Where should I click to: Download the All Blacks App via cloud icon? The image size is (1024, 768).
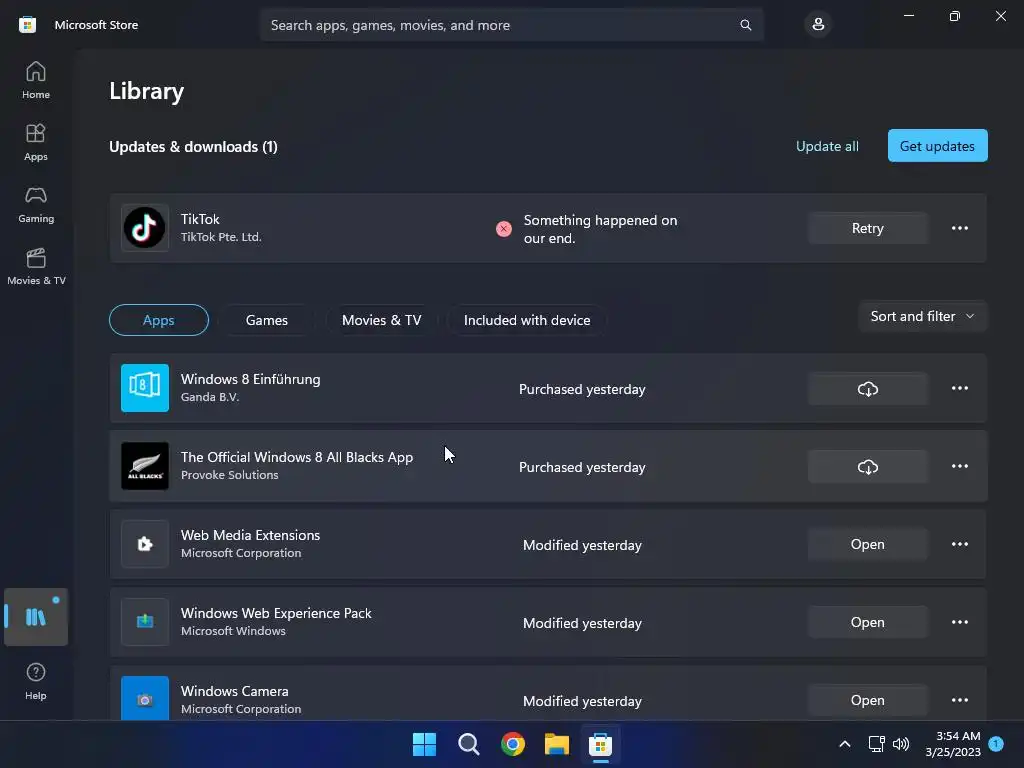[x=867, y=466]
